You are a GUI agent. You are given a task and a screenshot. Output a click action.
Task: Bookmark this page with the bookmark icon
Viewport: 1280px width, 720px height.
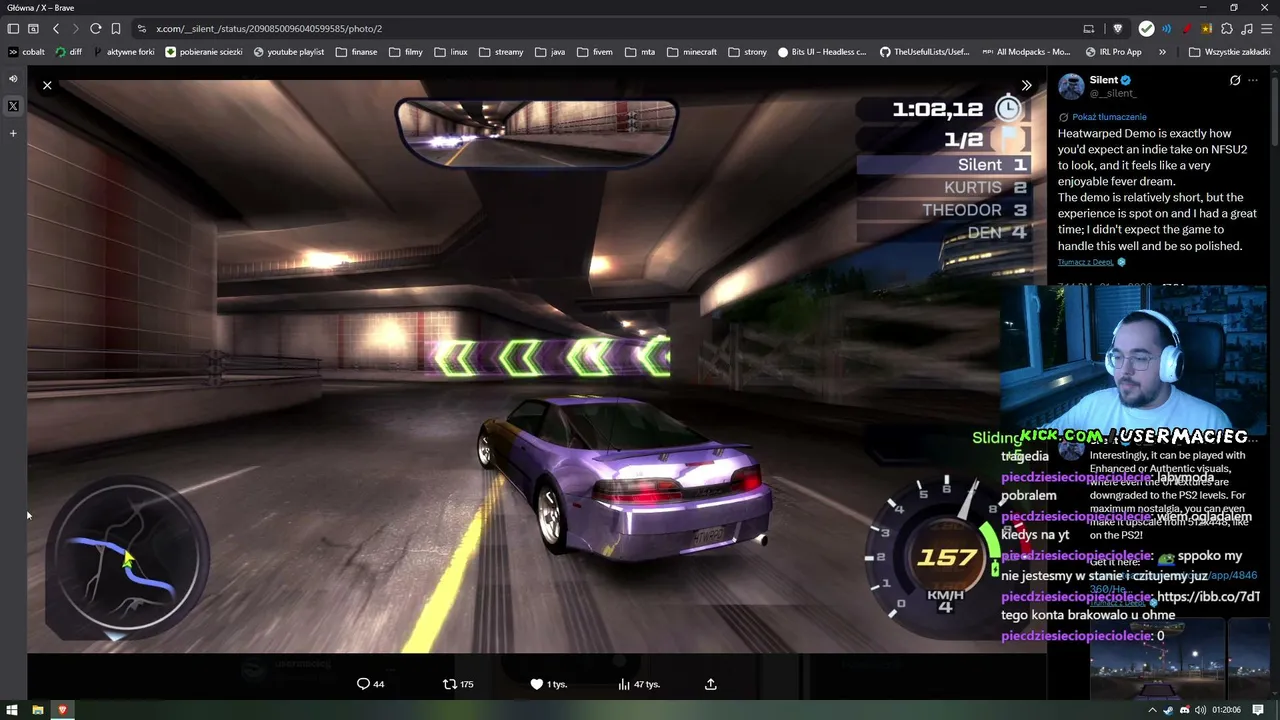click(x=116, y=29)
